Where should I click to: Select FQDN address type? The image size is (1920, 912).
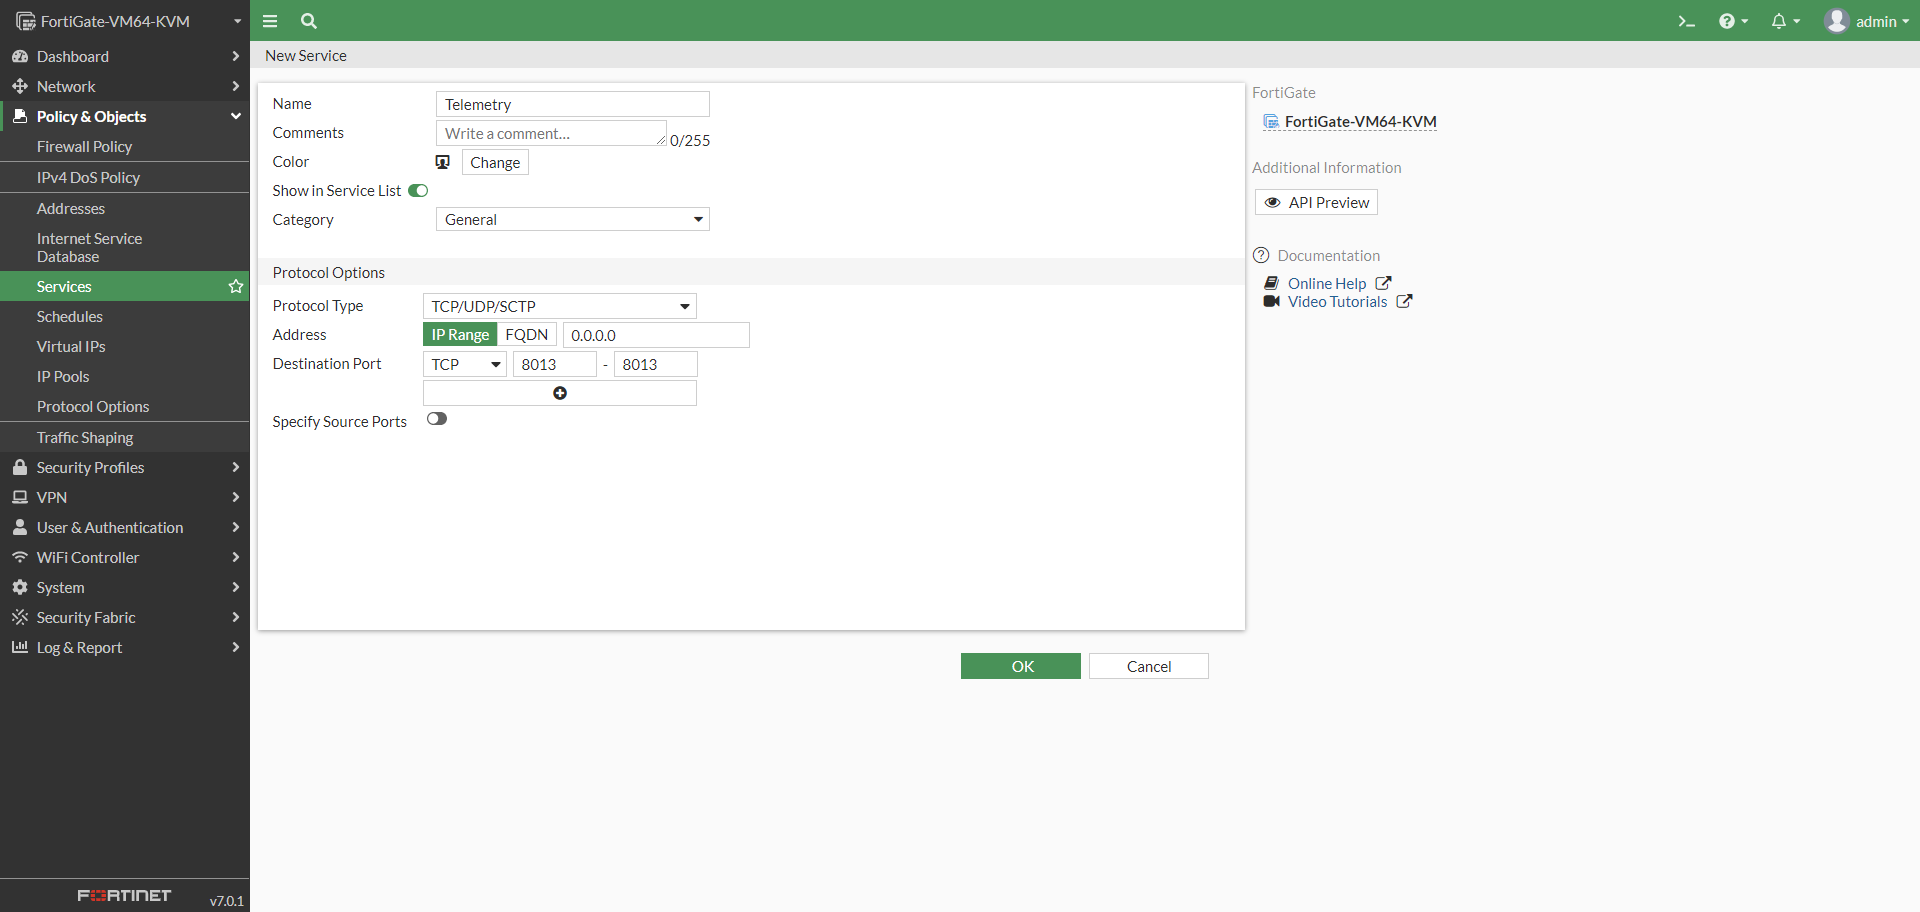coord(527,335)
